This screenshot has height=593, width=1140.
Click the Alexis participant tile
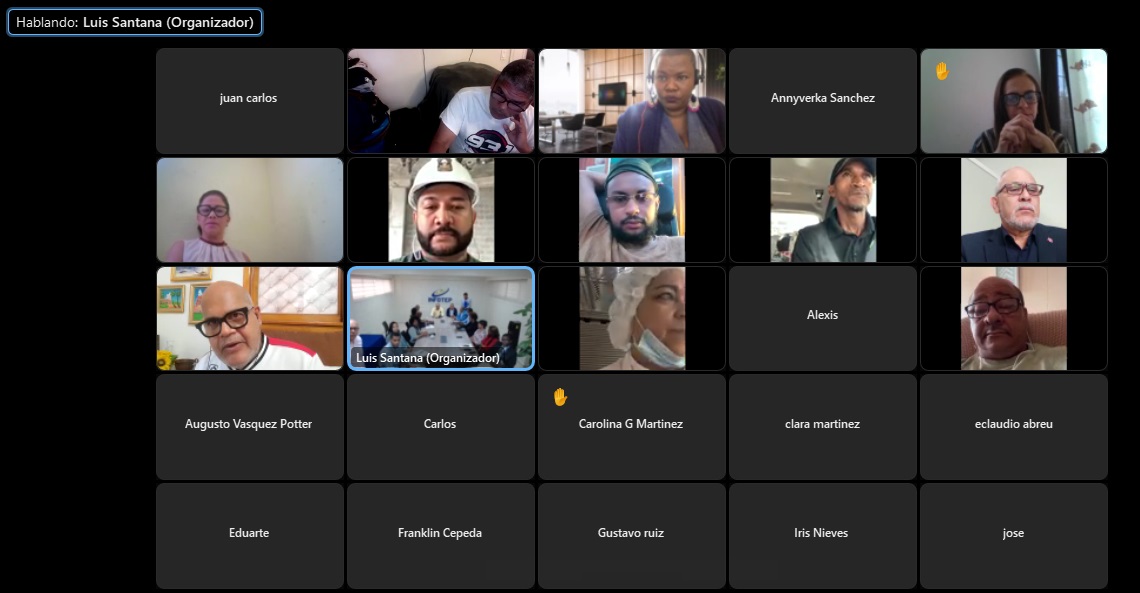[822, 318]
